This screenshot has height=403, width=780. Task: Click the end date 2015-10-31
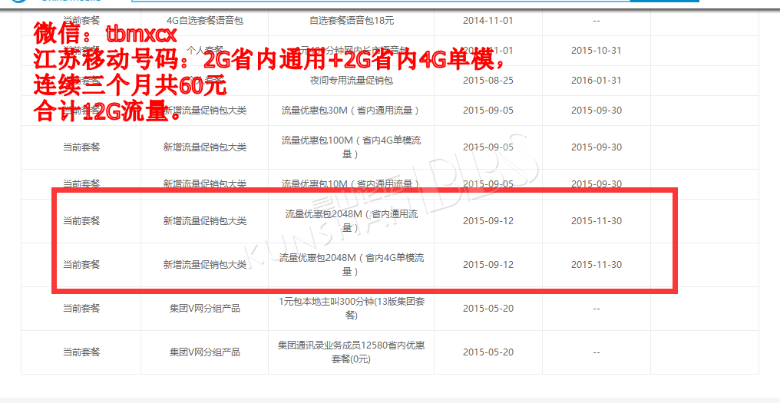(x=596, y=51)
